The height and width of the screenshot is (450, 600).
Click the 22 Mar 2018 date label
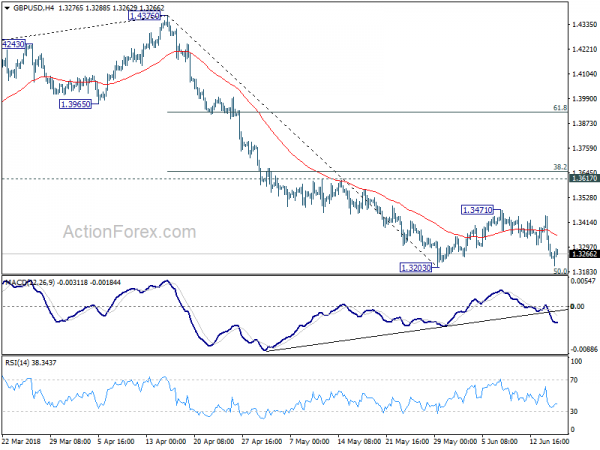[23, 441]
